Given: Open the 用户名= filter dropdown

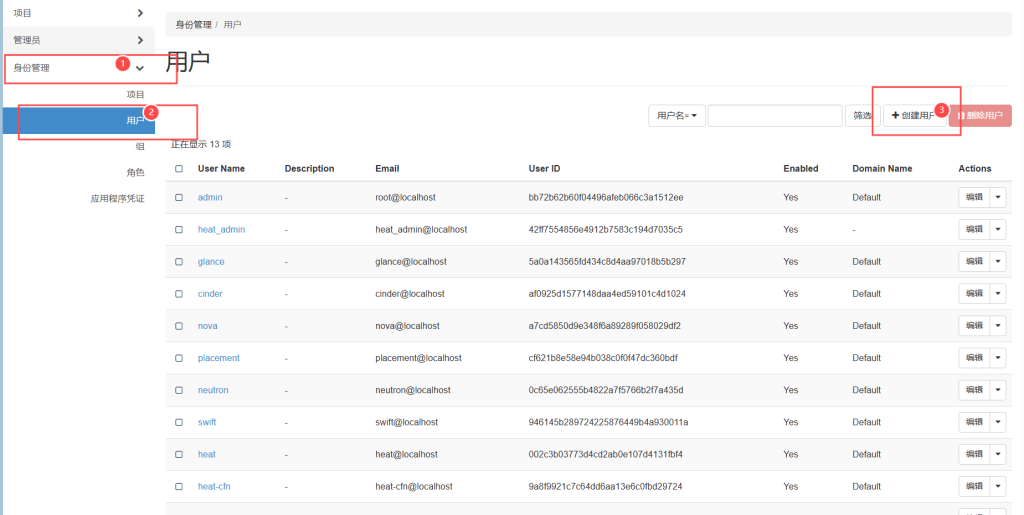Looking at the screenshot, I should pyautogui.click(x=677, y=116).
